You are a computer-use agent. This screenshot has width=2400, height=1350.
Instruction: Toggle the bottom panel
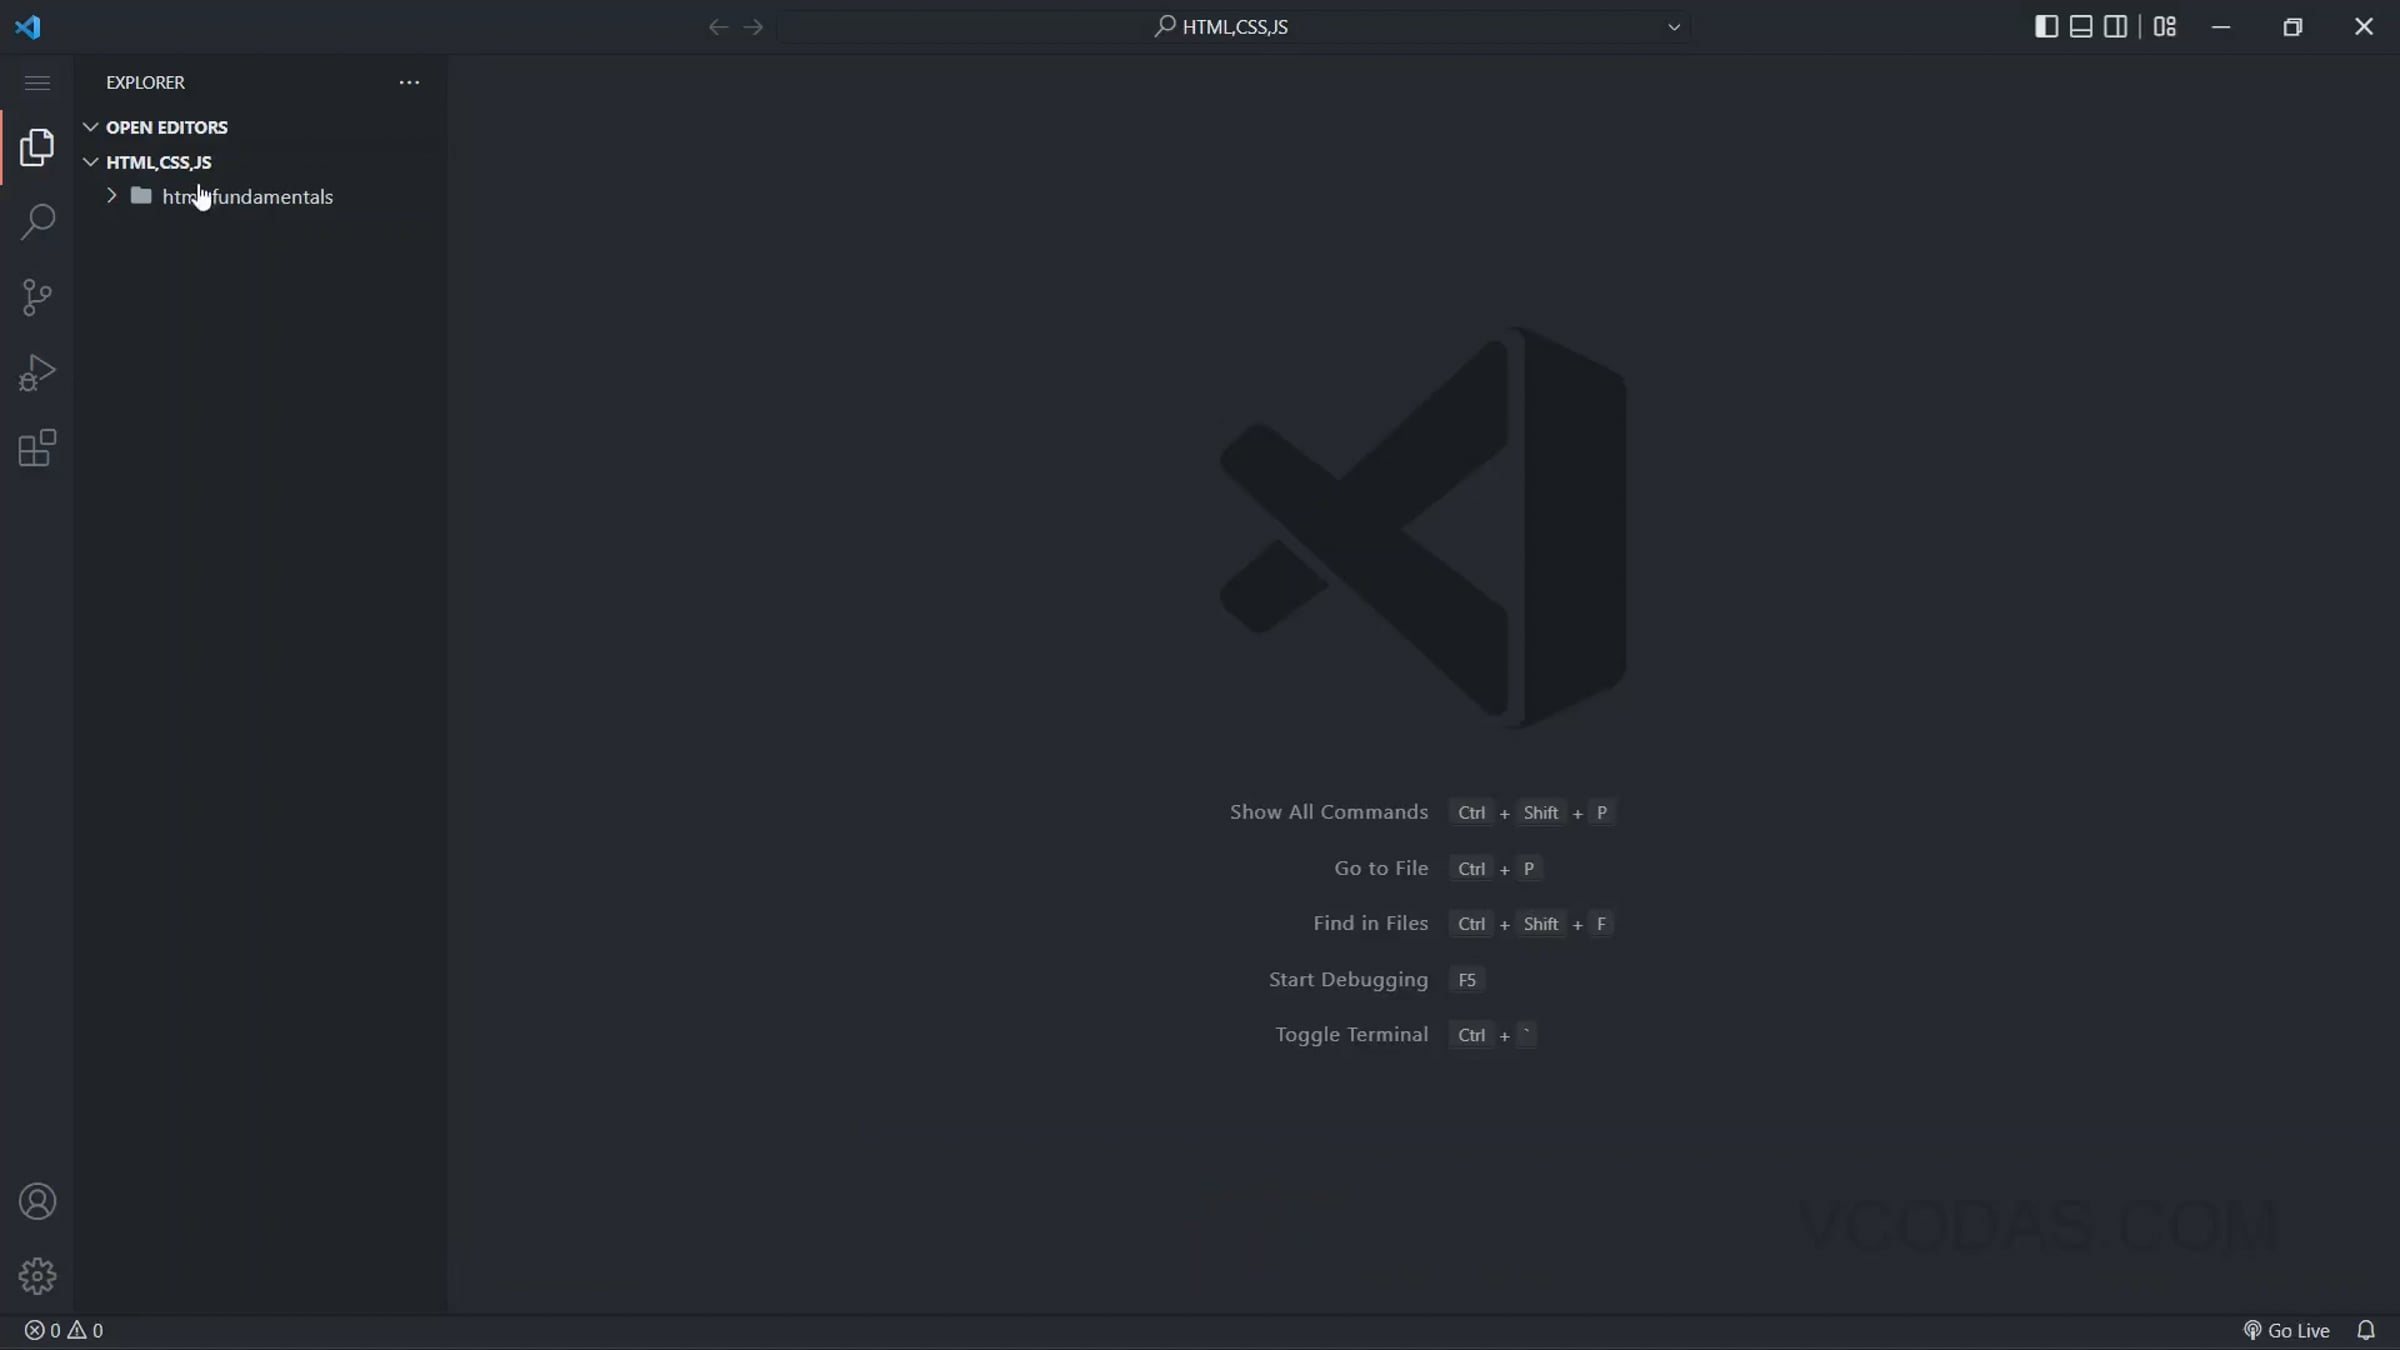coord(2081,27)
